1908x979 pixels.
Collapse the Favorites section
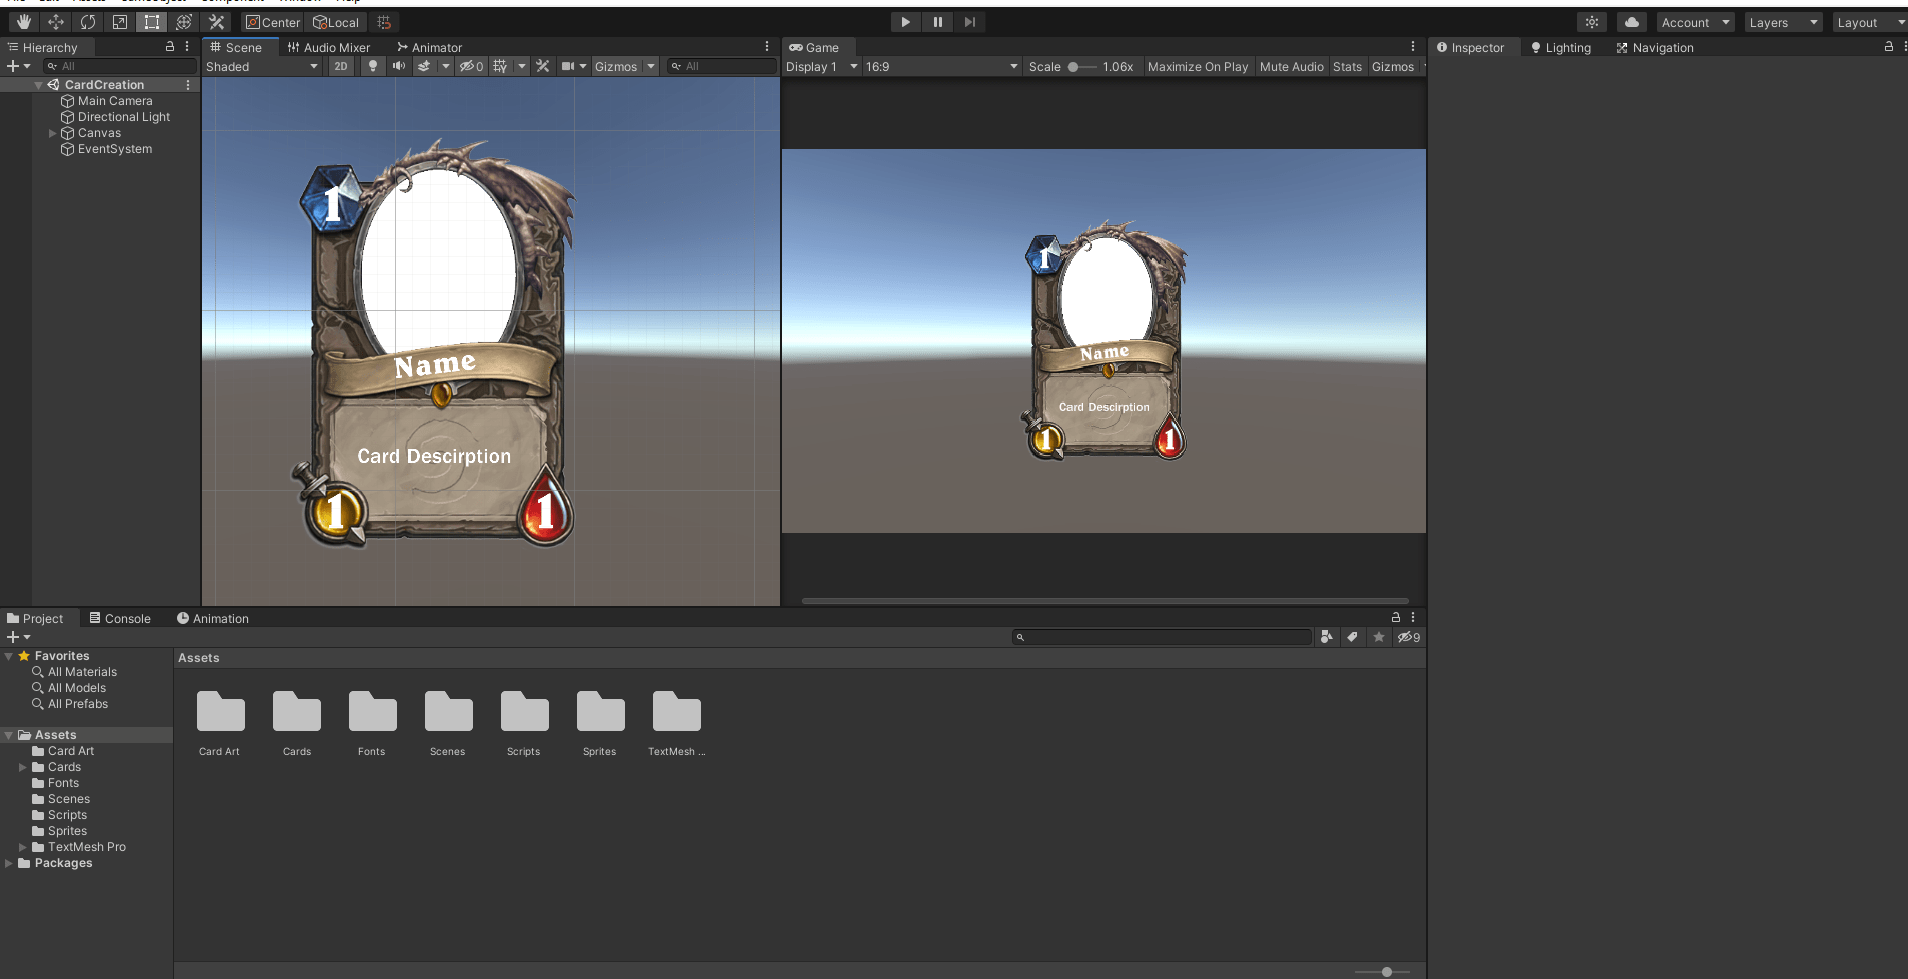click(x=9, y=656)
